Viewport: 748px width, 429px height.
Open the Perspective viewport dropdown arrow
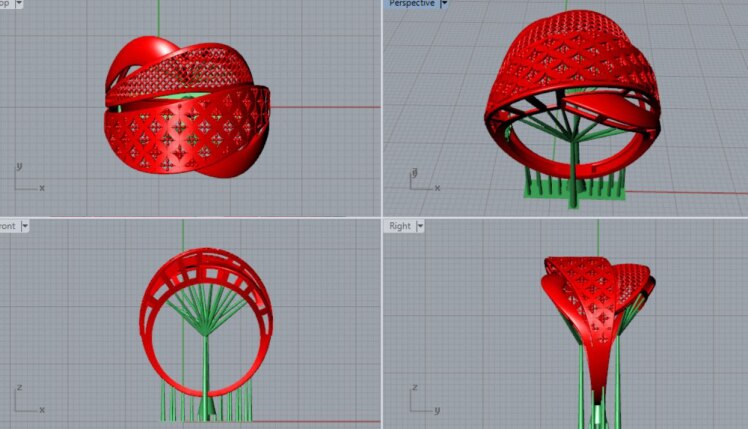(444, 4)
